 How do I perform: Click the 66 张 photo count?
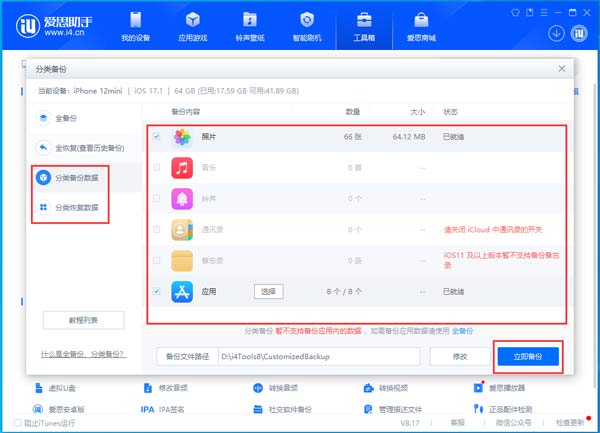click(x=353, y=137)
